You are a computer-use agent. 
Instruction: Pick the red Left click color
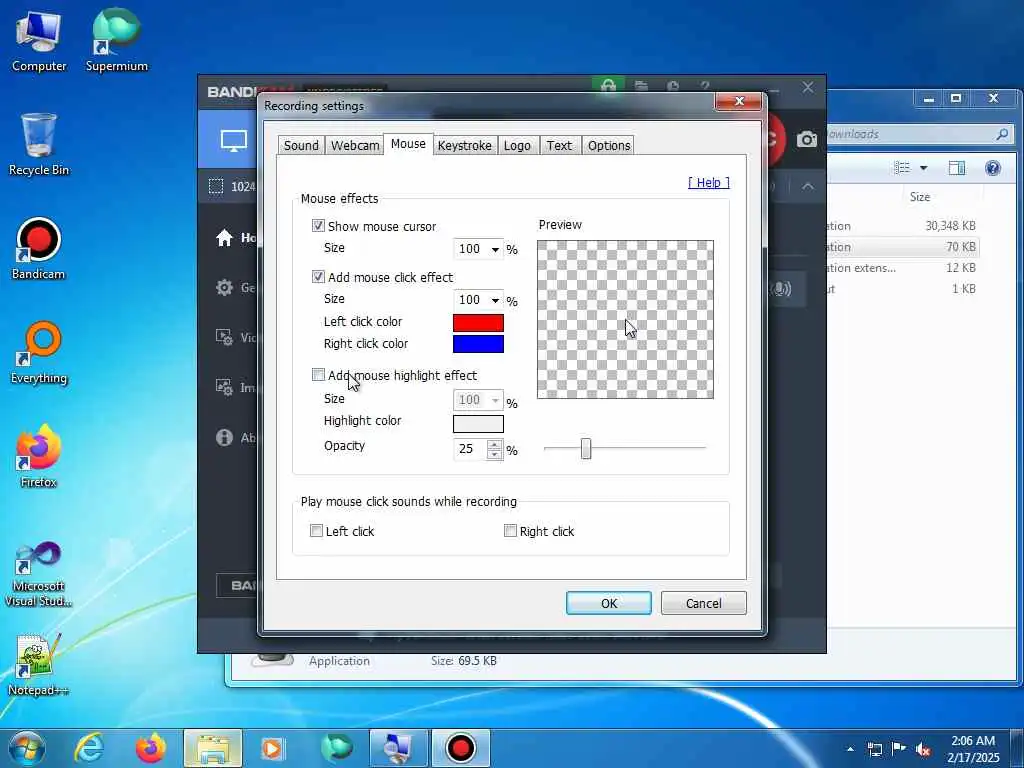(x=478, y=323)
